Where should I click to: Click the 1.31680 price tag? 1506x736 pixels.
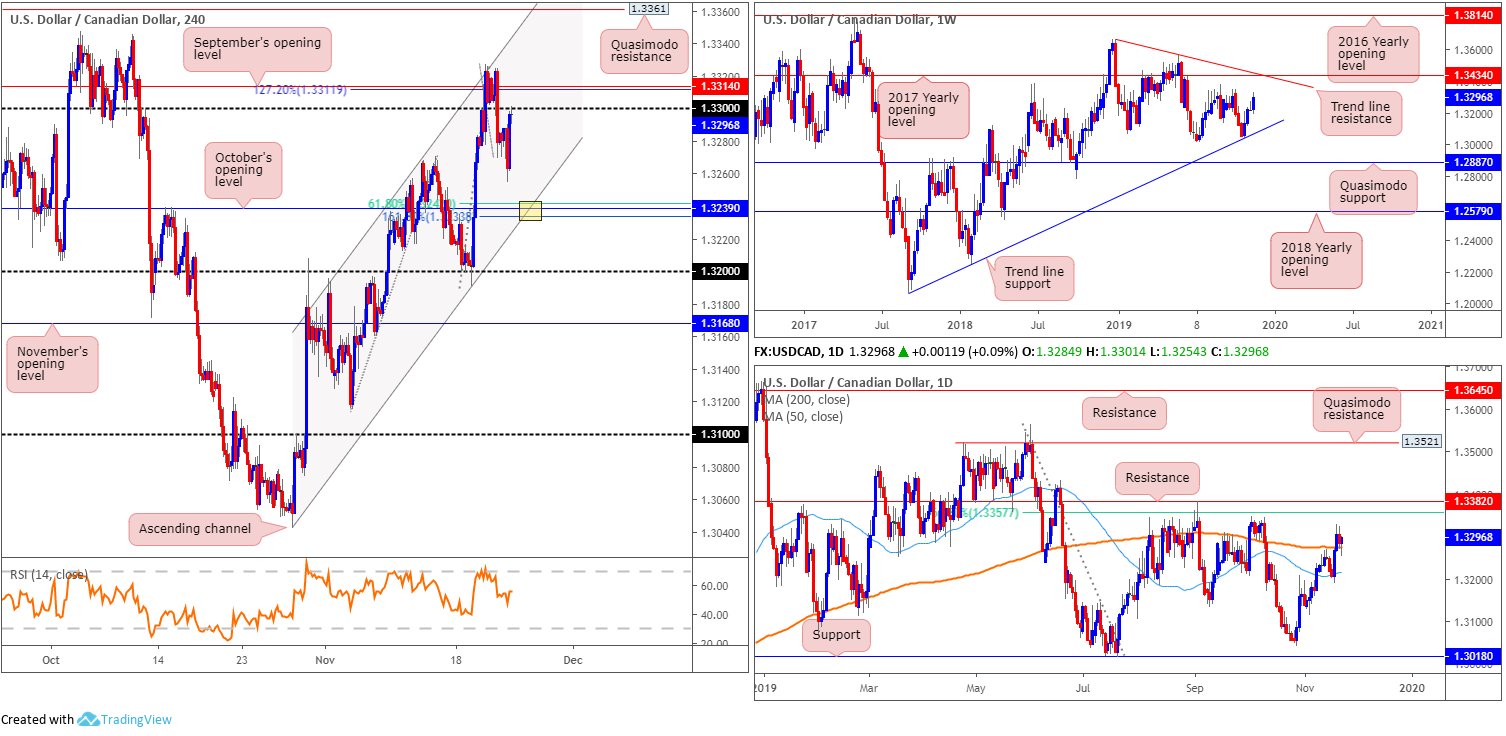[x=718, y=324]
